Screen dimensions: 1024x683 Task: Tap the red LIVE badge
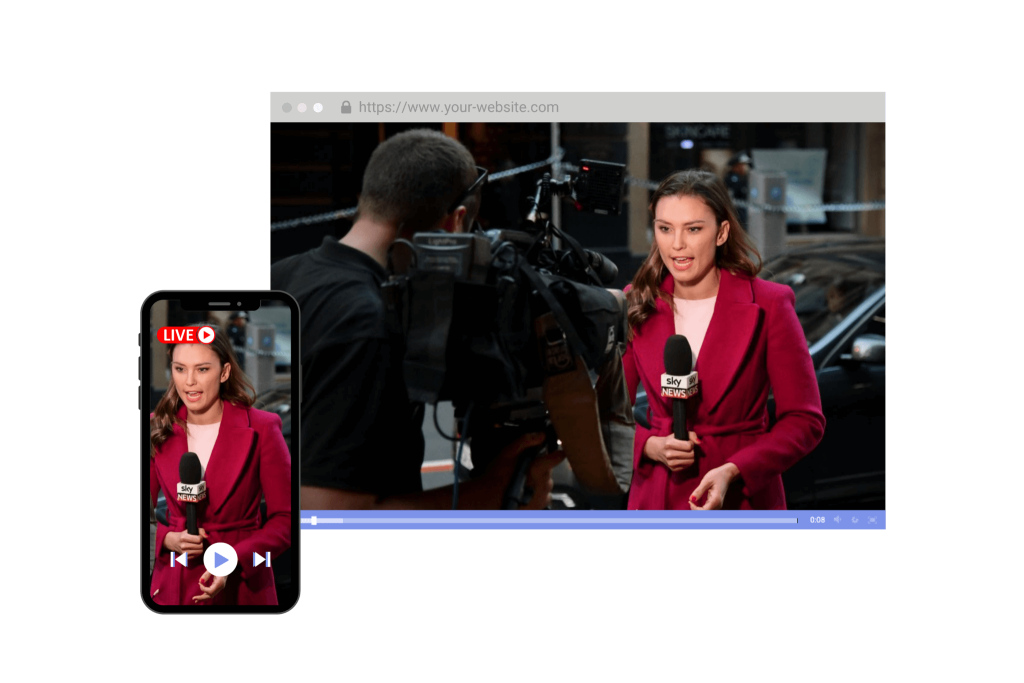187,335
